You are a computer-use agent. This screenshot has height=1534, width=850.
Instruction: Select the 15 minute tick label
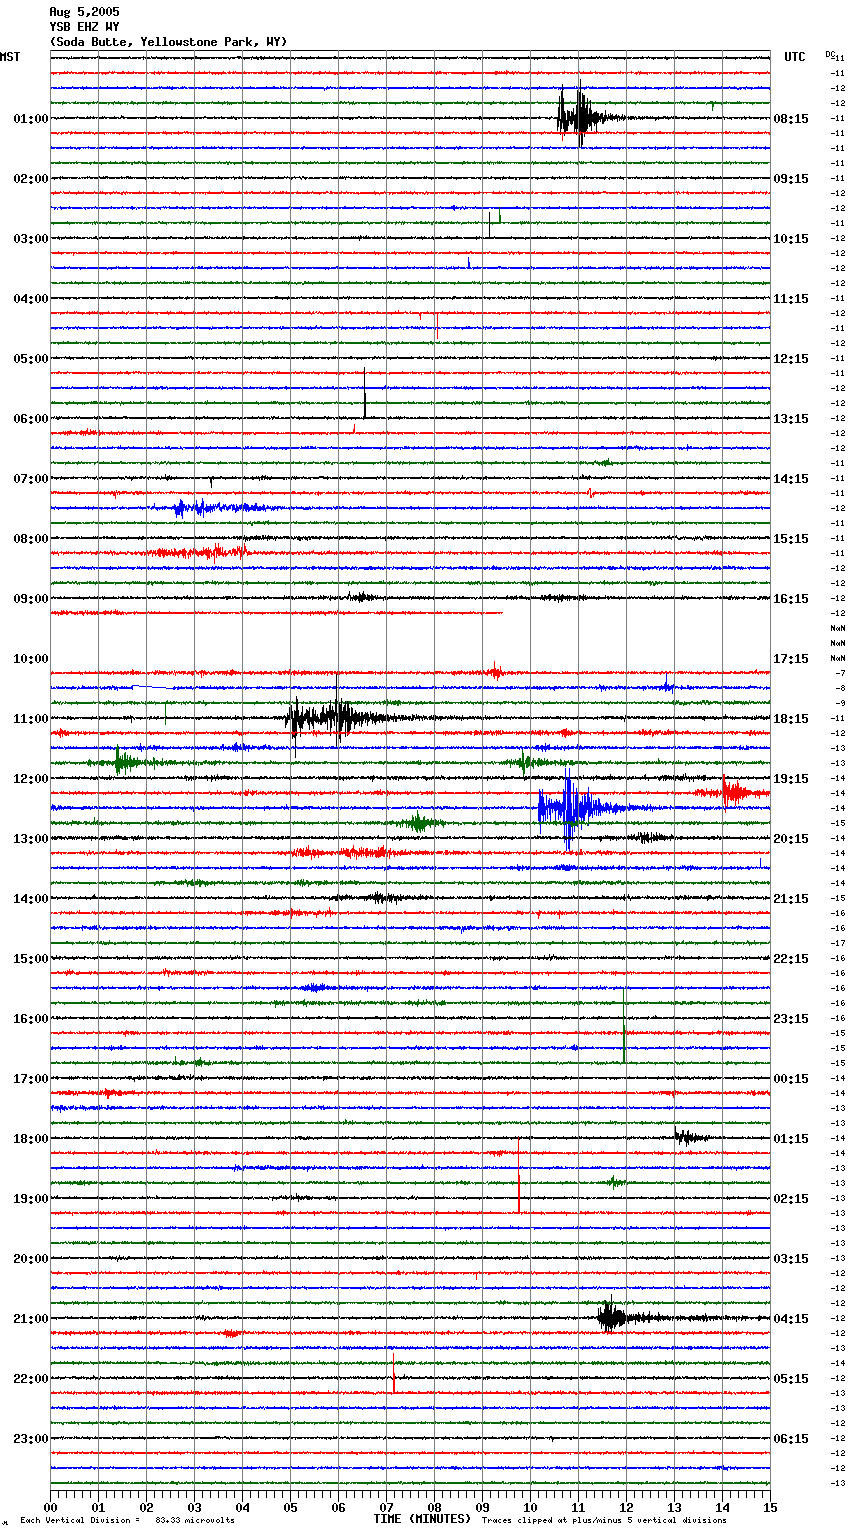(770, 1506)
